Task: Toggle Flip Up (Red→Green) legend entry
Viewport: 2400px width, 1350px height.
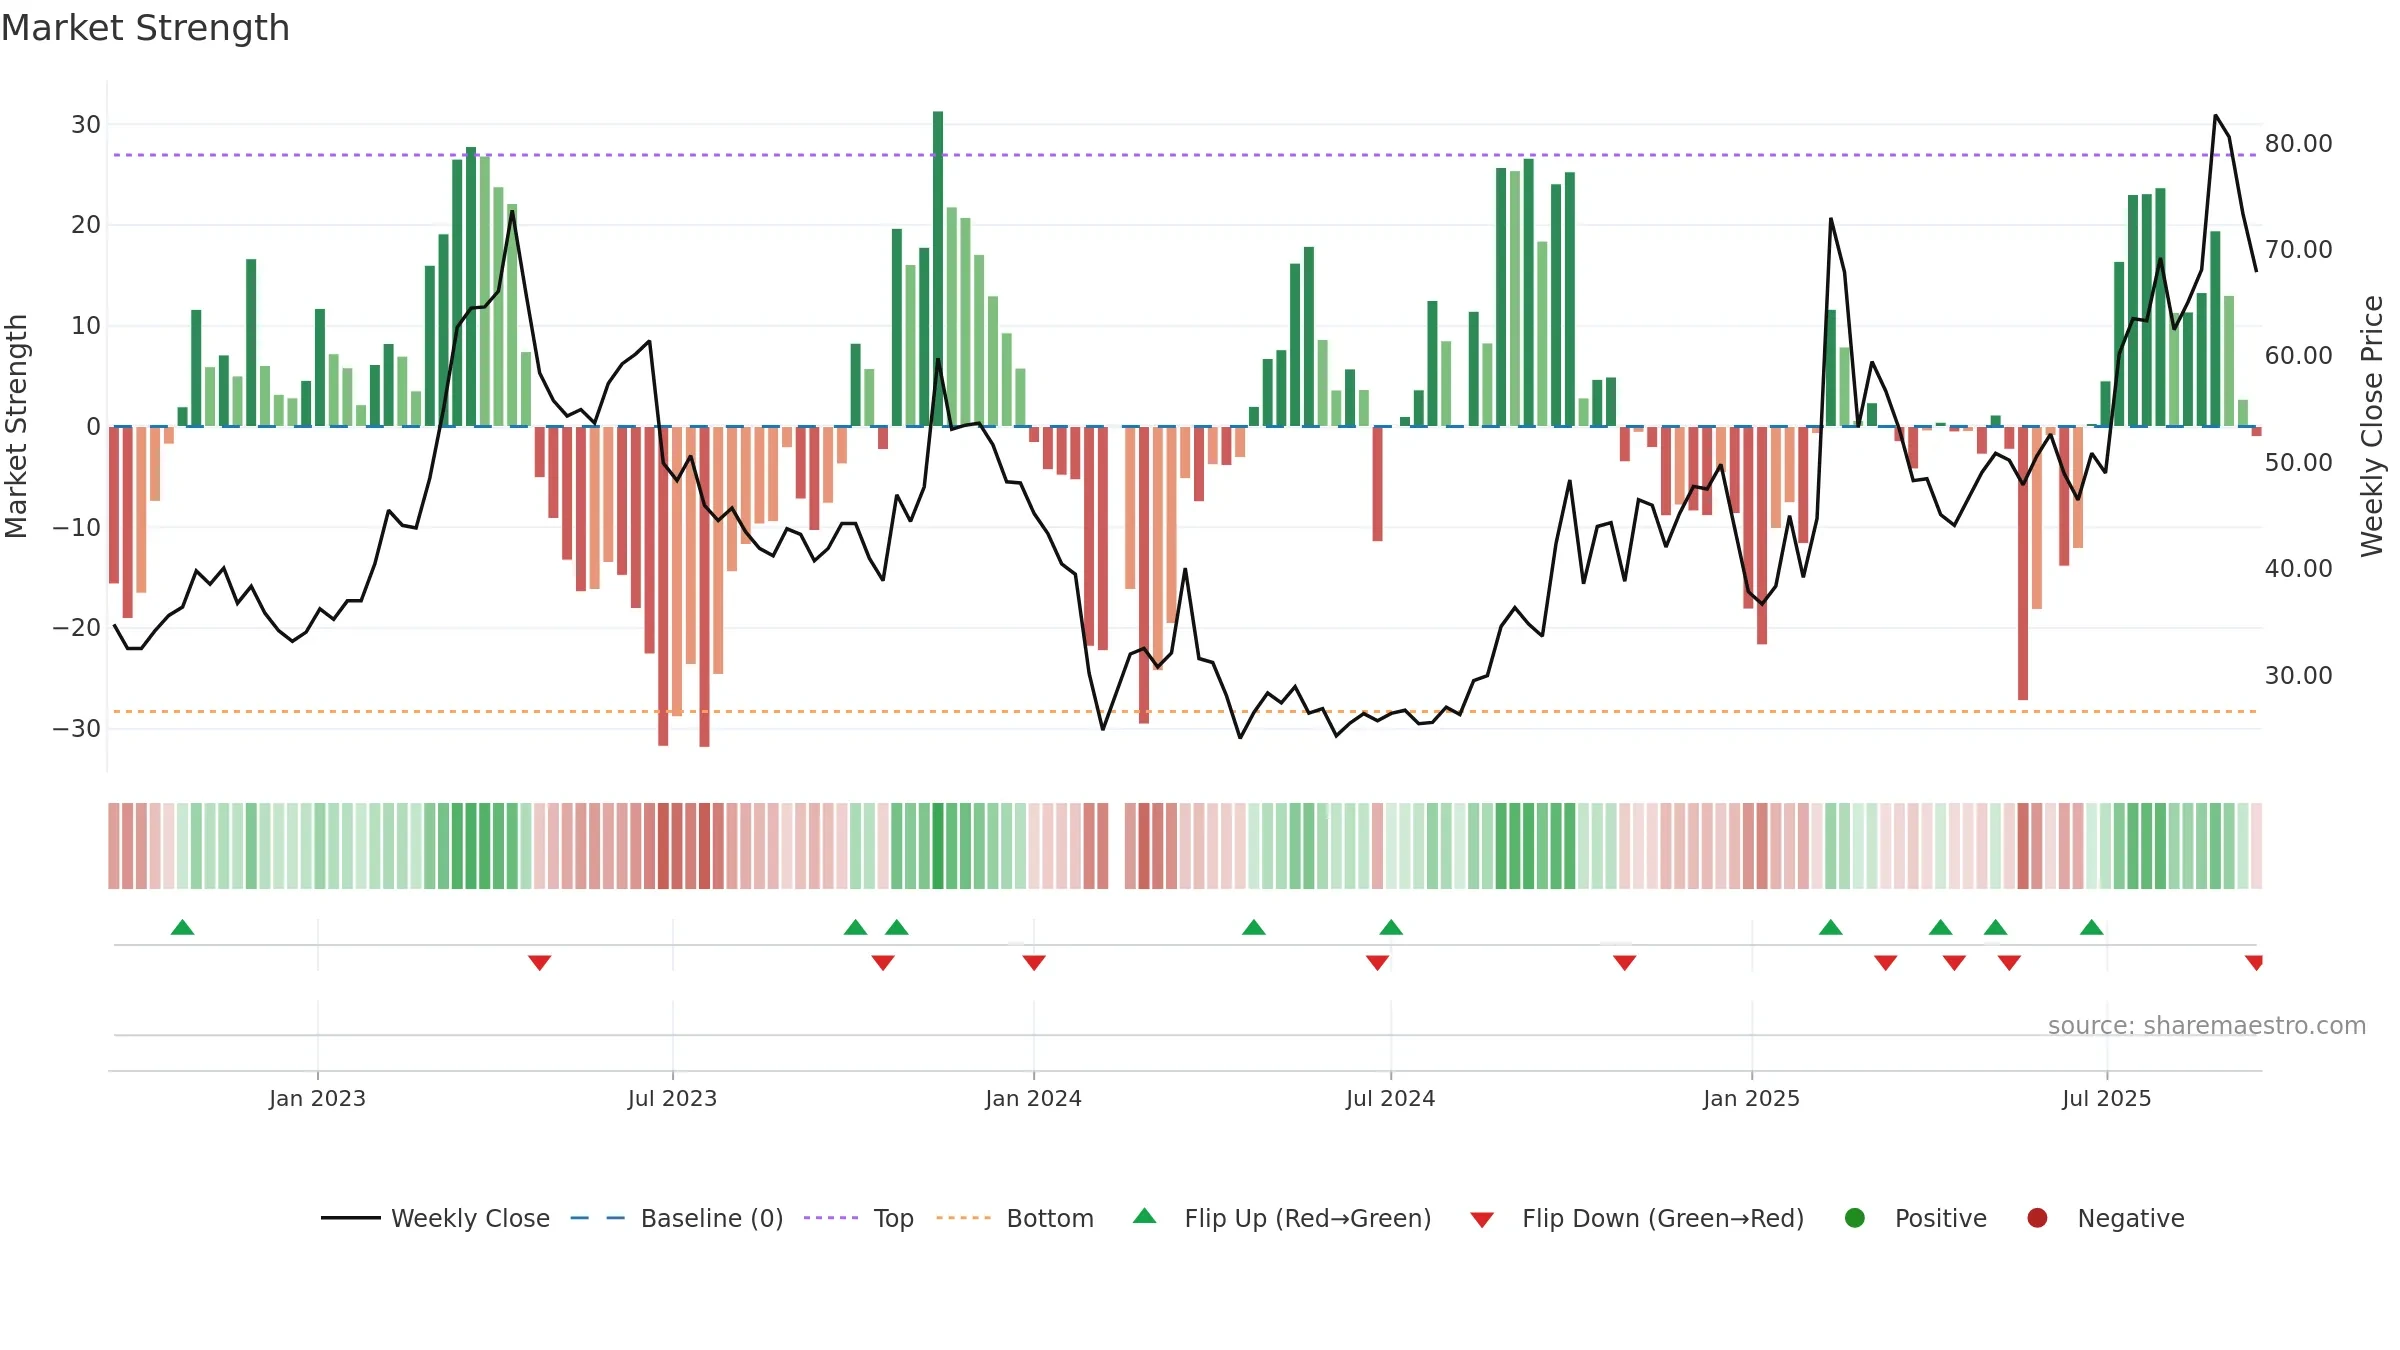Action: (x=1283, y=1218)
